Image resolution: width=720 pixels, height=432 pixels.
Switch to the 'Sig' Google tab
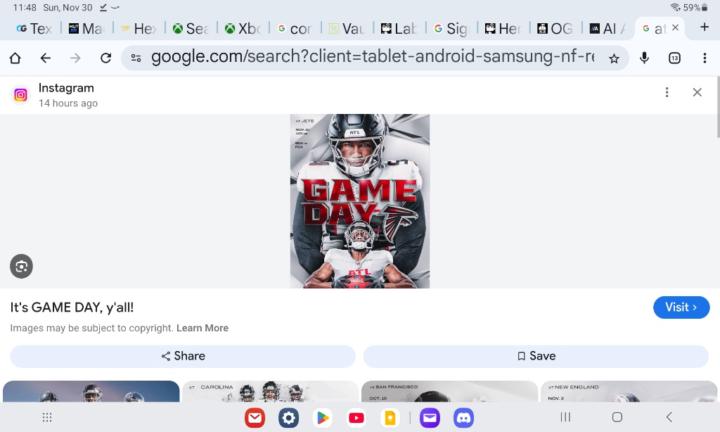pyautogui.click(x=450, y=28)
